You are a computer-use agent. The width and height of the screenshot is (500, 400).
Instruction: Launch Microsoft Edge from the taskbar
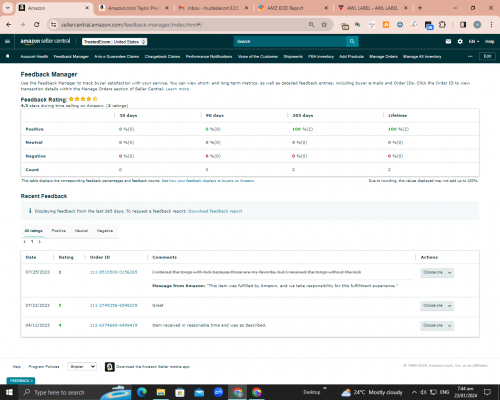pyautogui.click(x=142, y=392)
